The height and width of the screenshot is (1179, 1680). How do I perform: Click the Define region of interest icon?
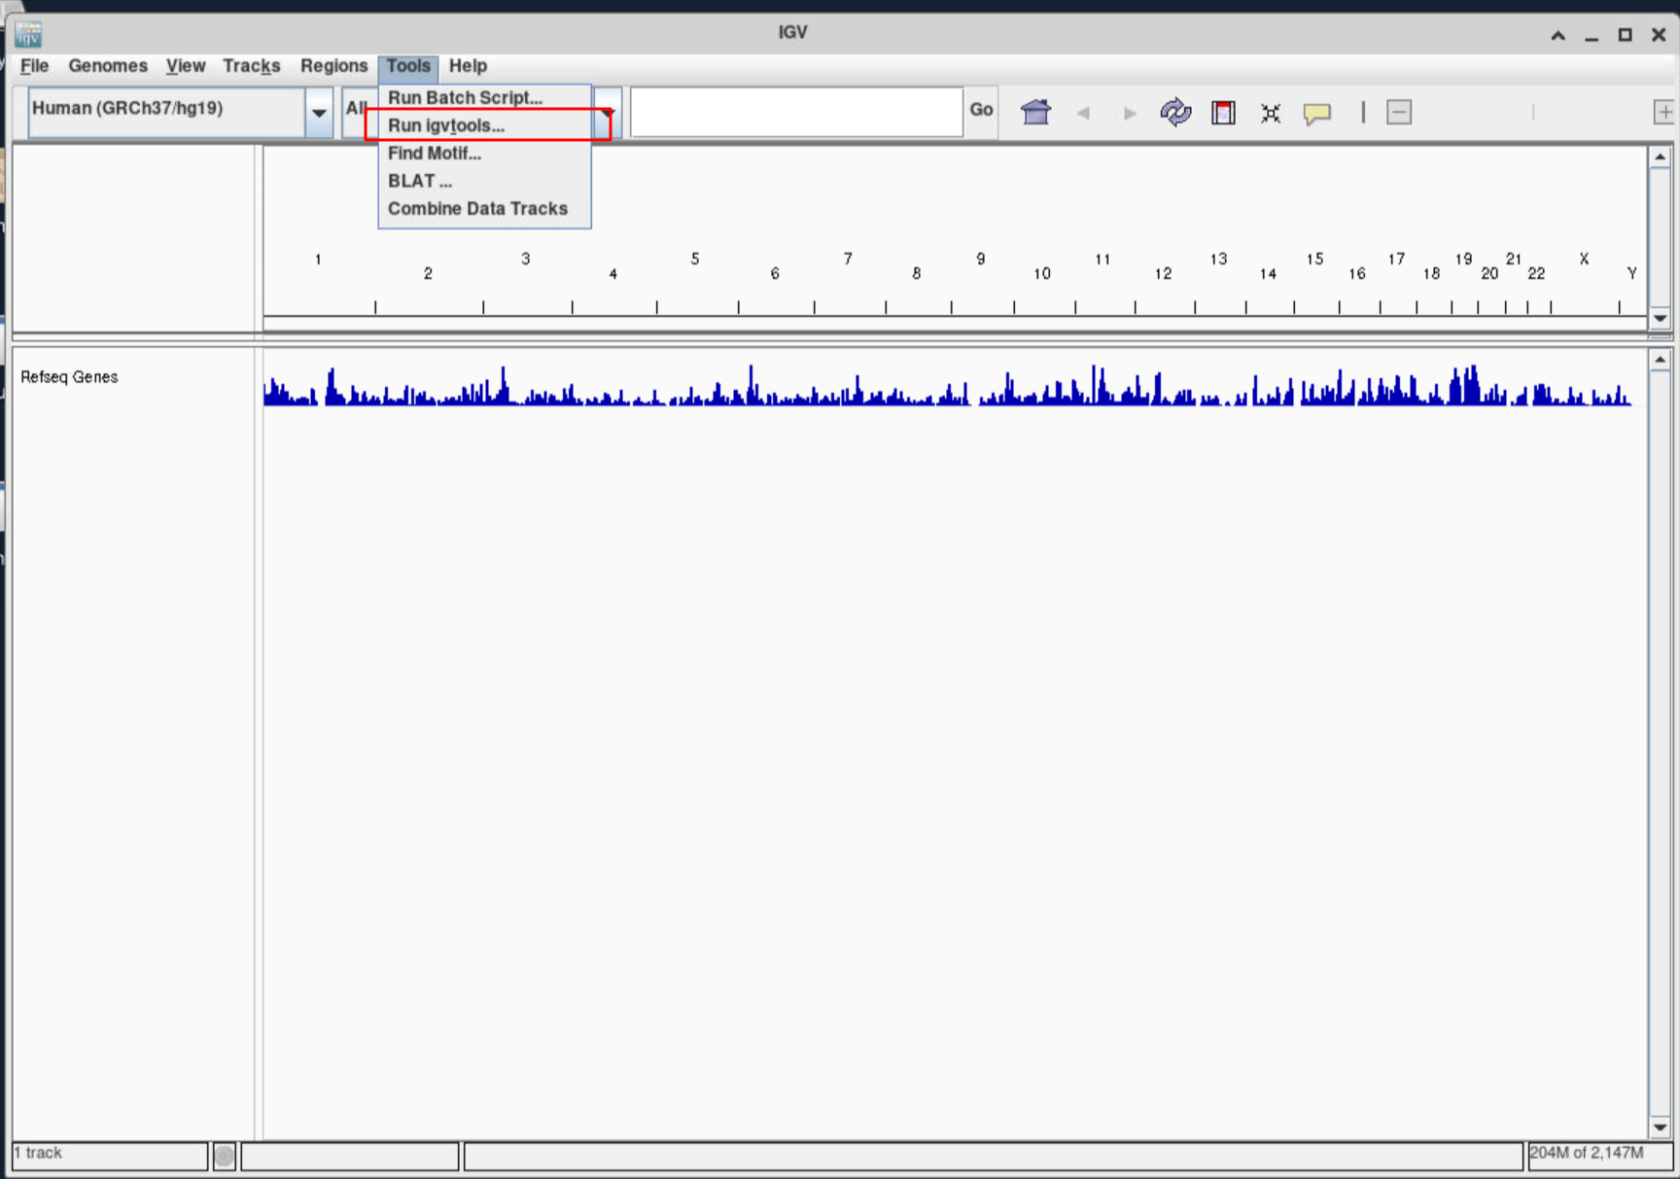click(x=1223, y=112)
